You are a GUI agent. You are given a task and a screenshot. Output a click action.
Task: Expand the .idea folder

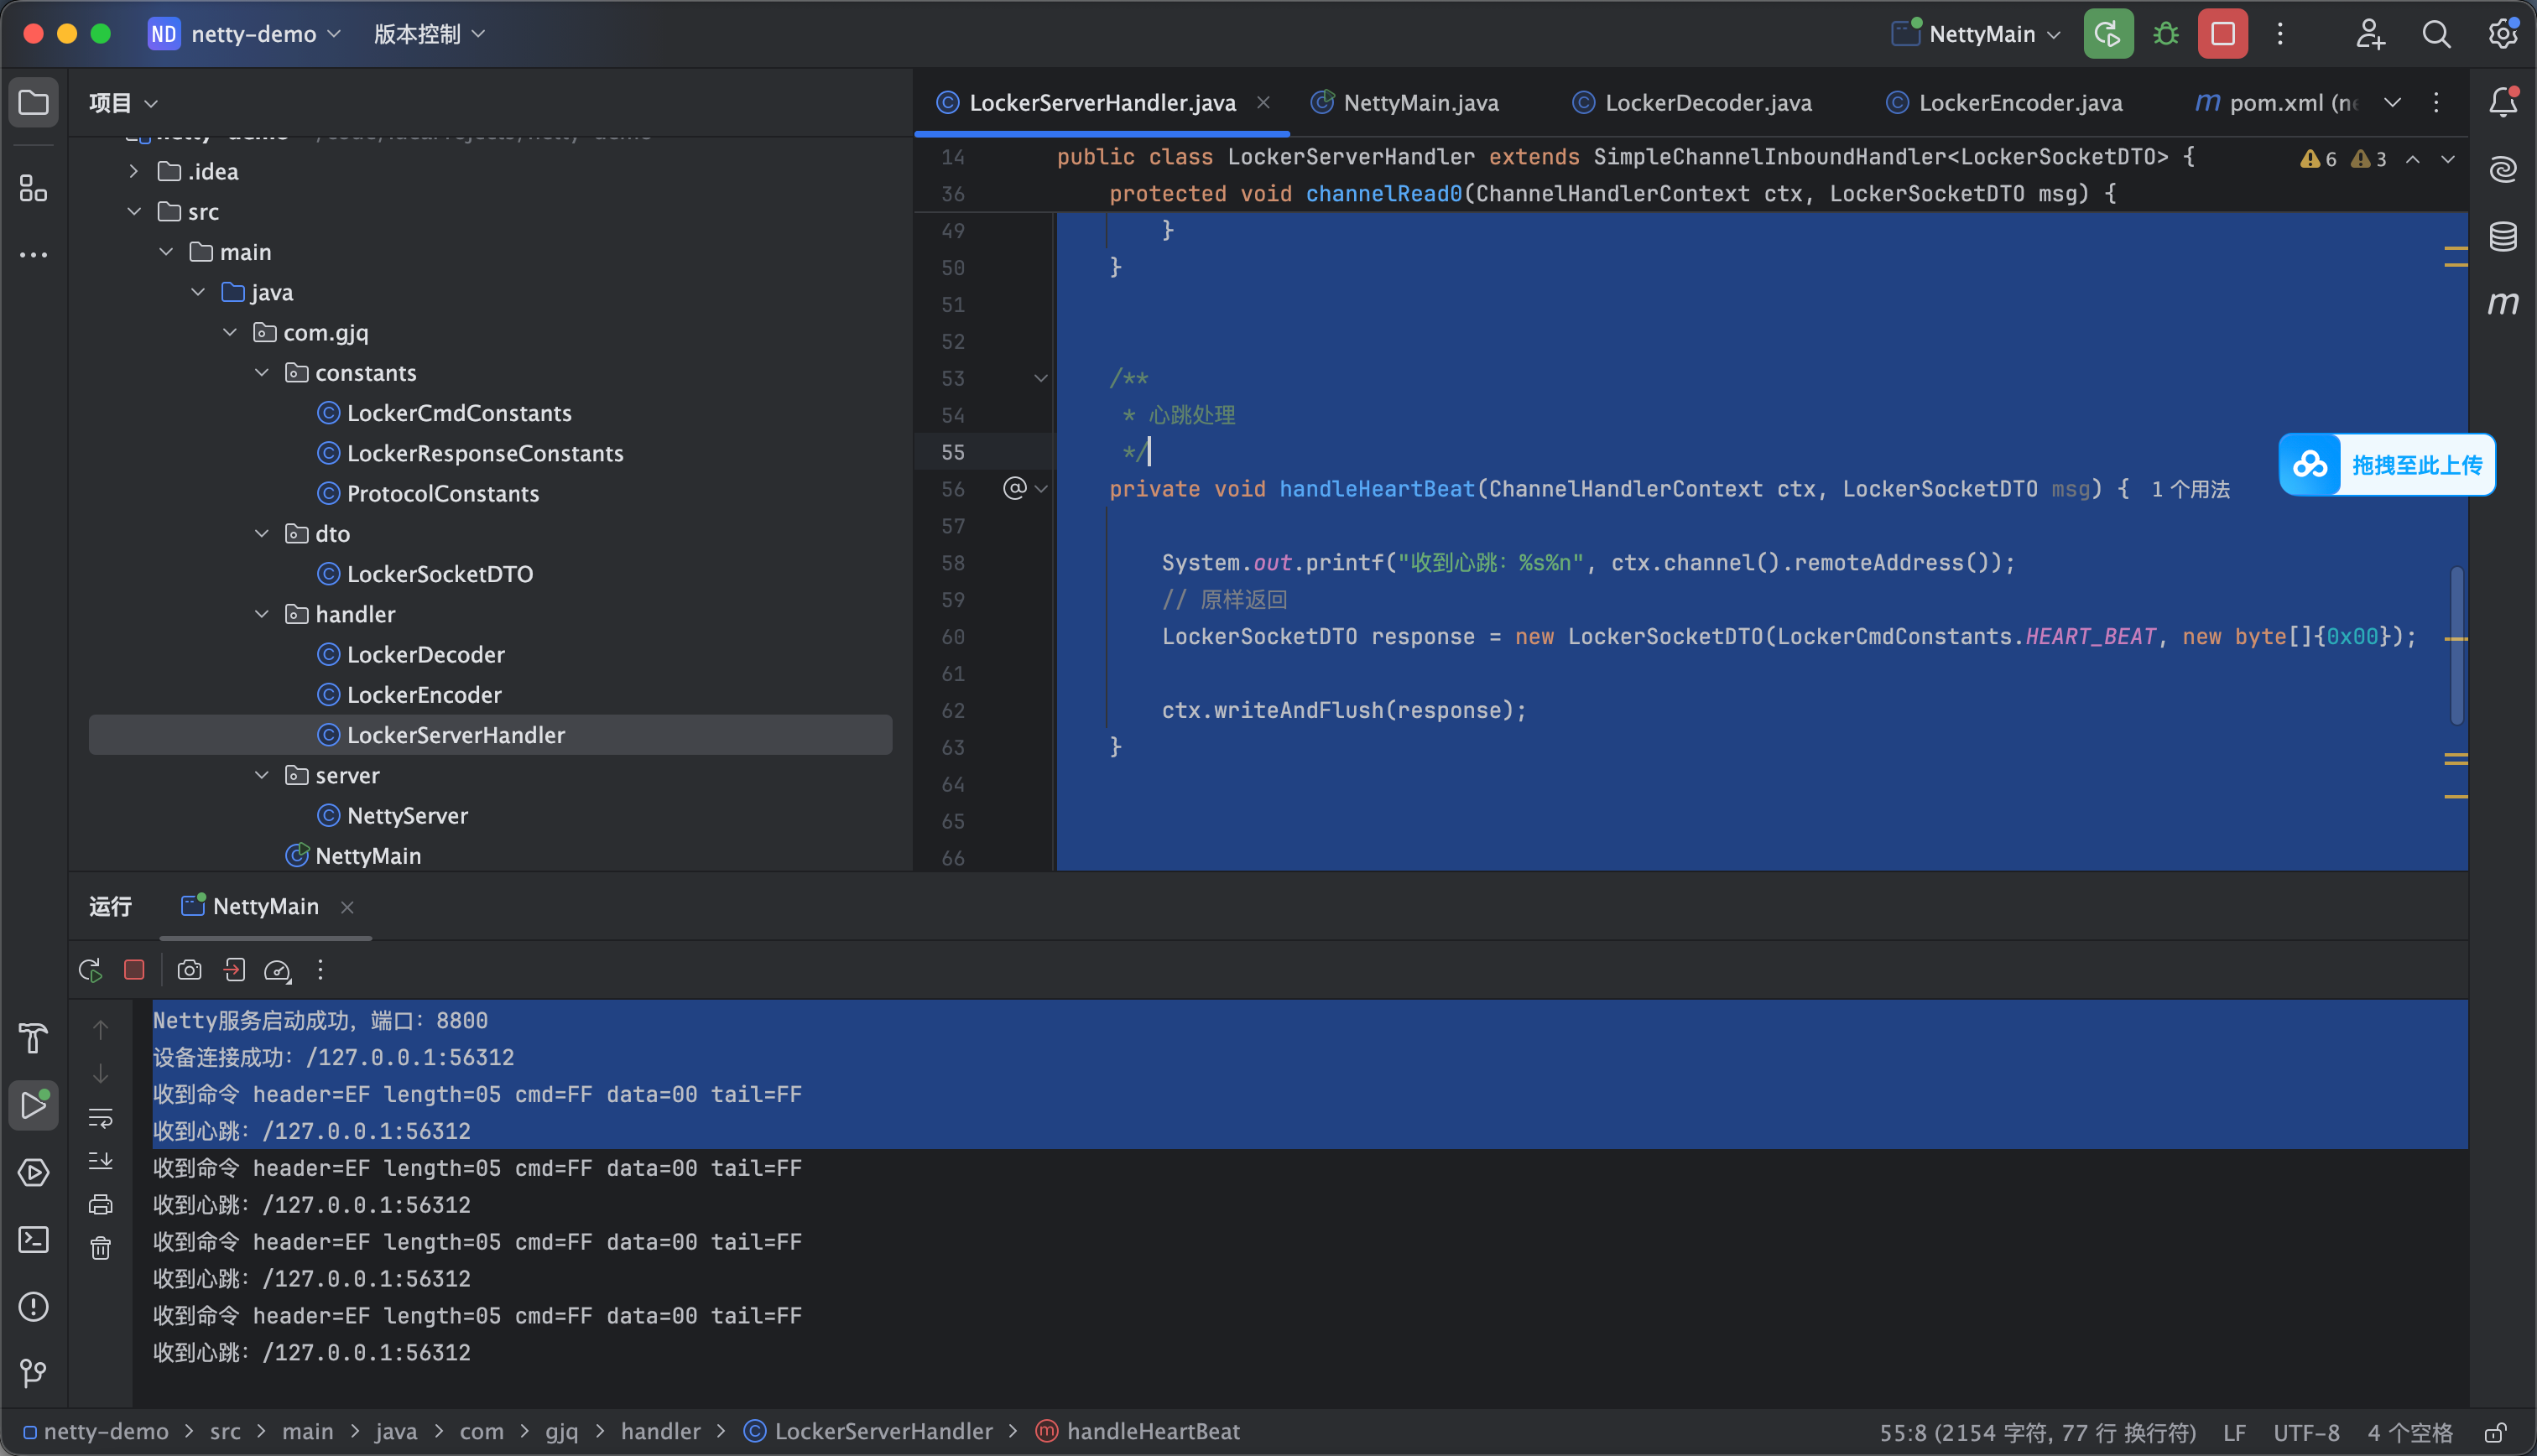point(134,171)
